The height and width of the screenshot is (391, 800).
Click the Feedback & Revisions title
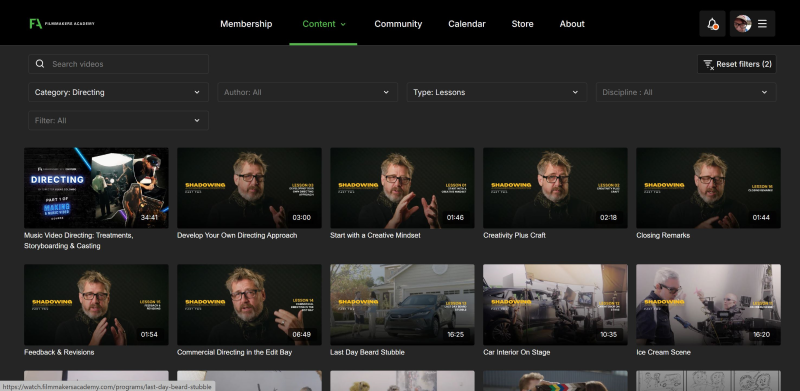(59, 352)
